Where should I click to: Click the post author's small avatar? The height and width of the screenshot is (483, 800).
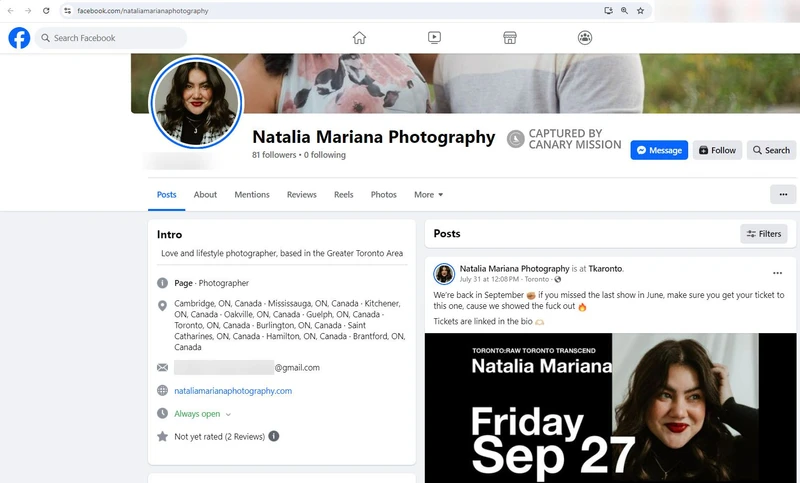[x=444, y=274]
